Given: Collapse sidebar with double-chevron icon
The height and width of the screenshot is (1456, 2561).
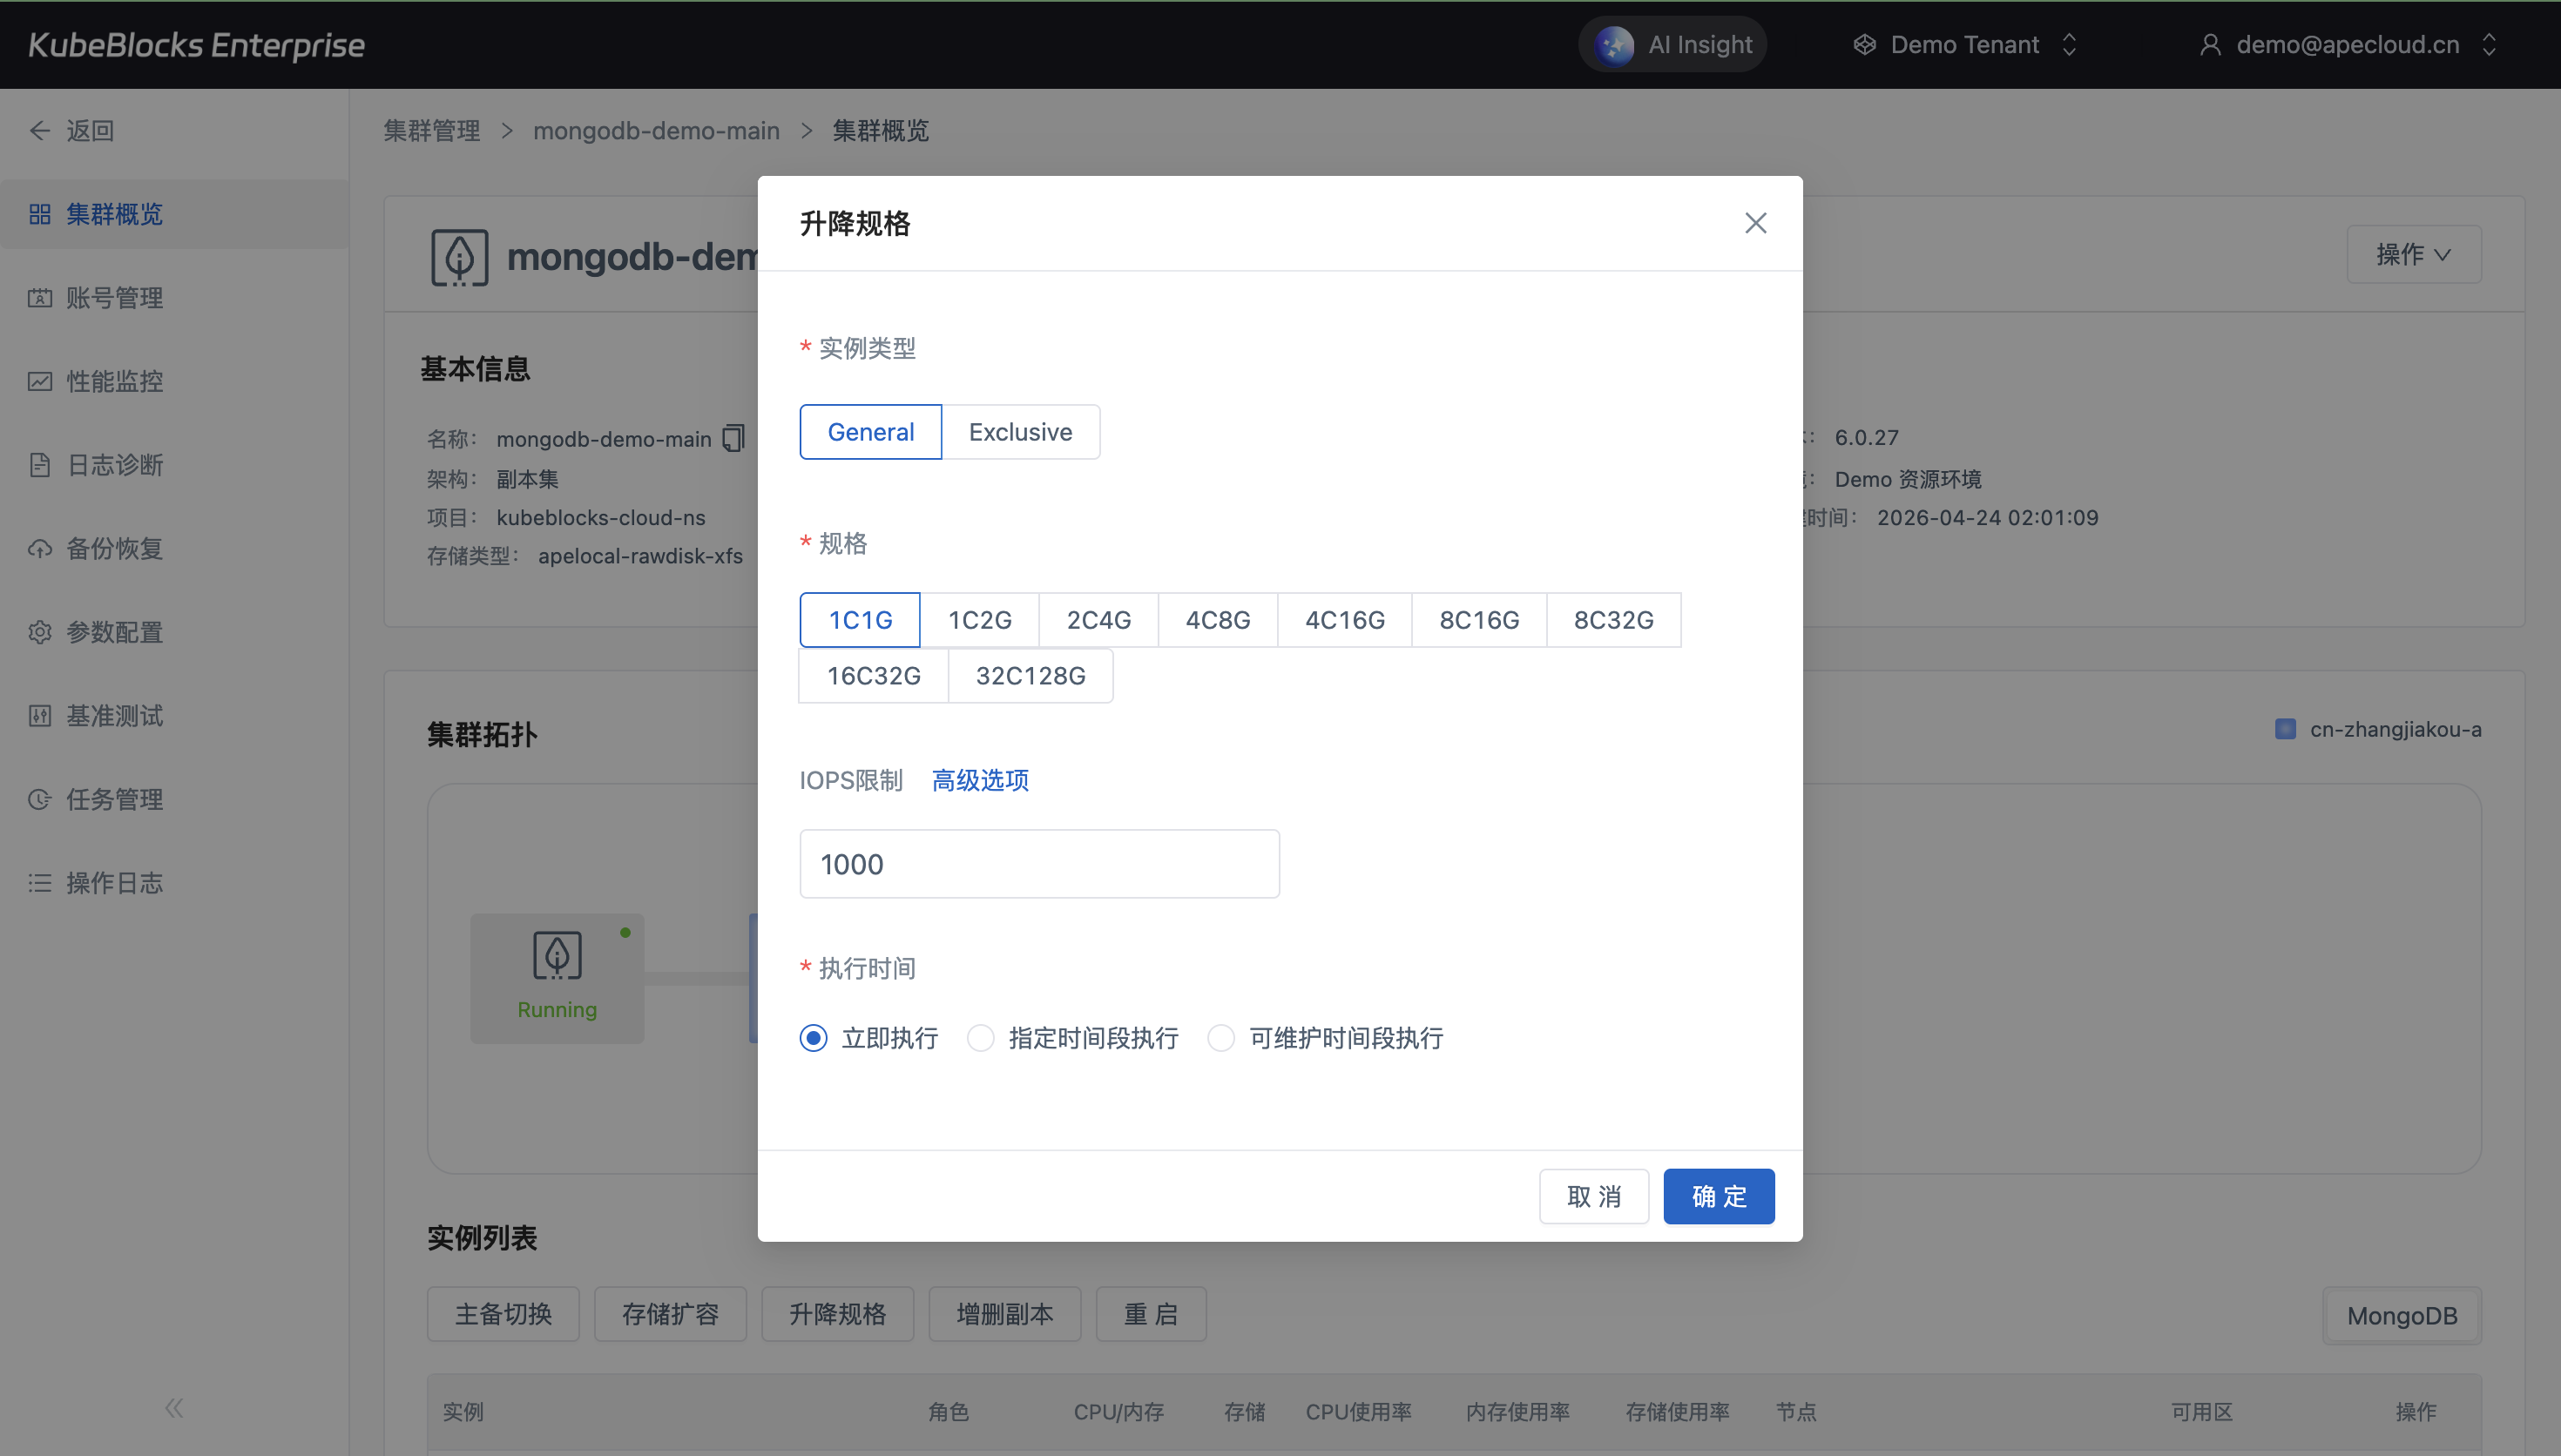Looking at the screenshot, I should (x=174, y=1408).
